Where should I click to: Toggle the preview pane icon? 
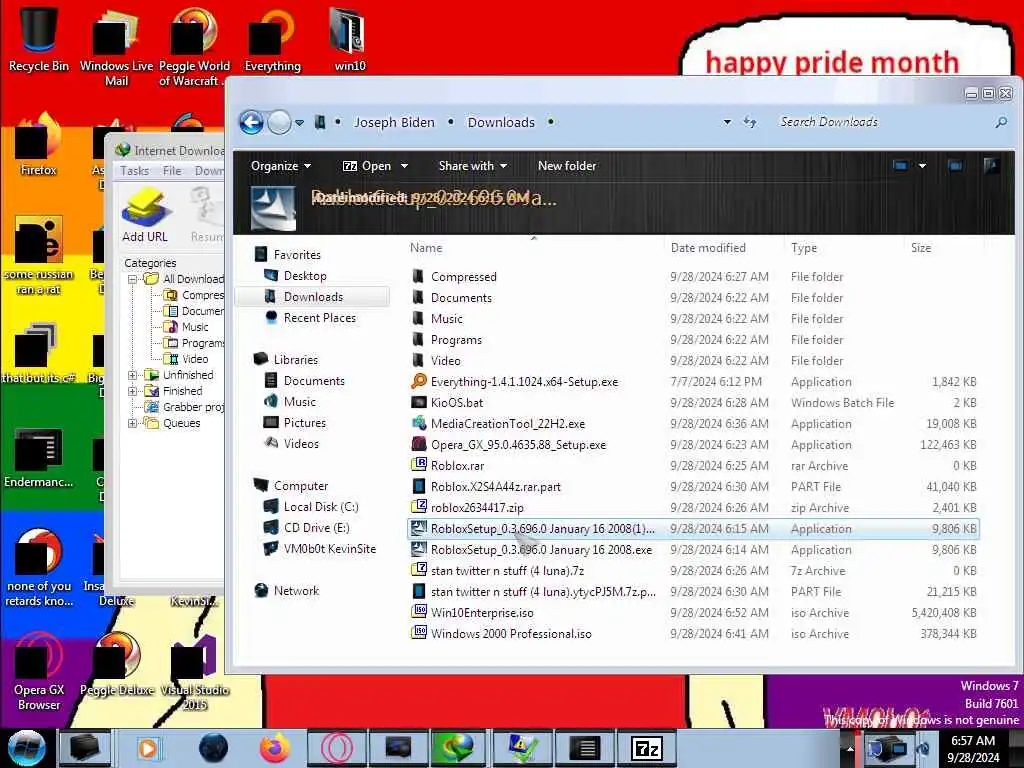click(955, 166)
